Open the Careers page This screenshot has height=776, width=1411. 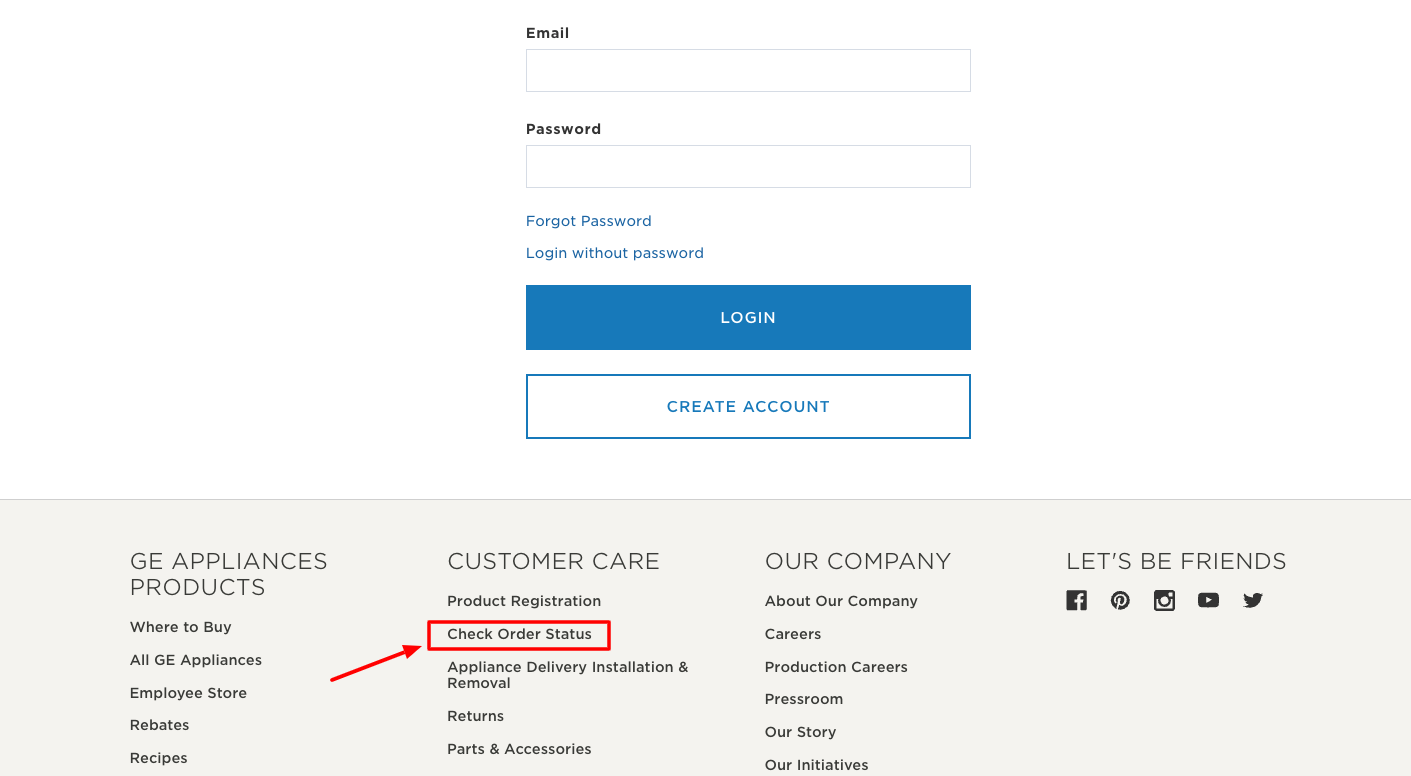(x=792, y=633)
